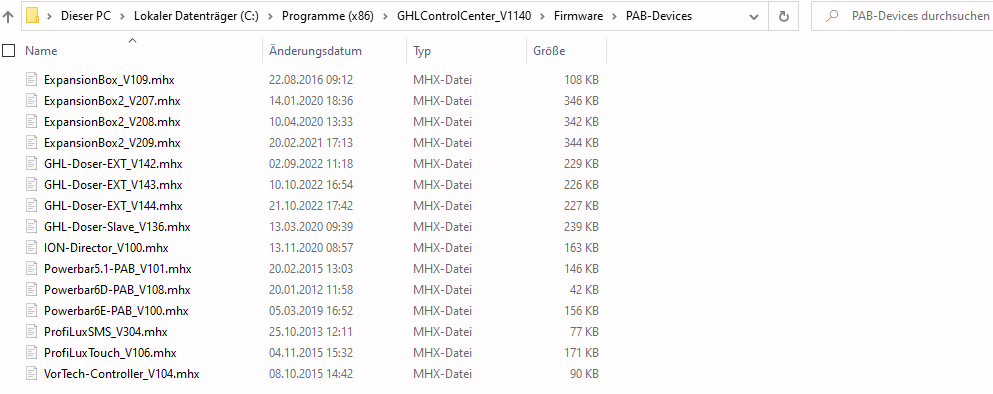Select file icon of ProfiLuxSMS_V304.mhx
This screenshot has width=993, height=394.
[32, 331]
